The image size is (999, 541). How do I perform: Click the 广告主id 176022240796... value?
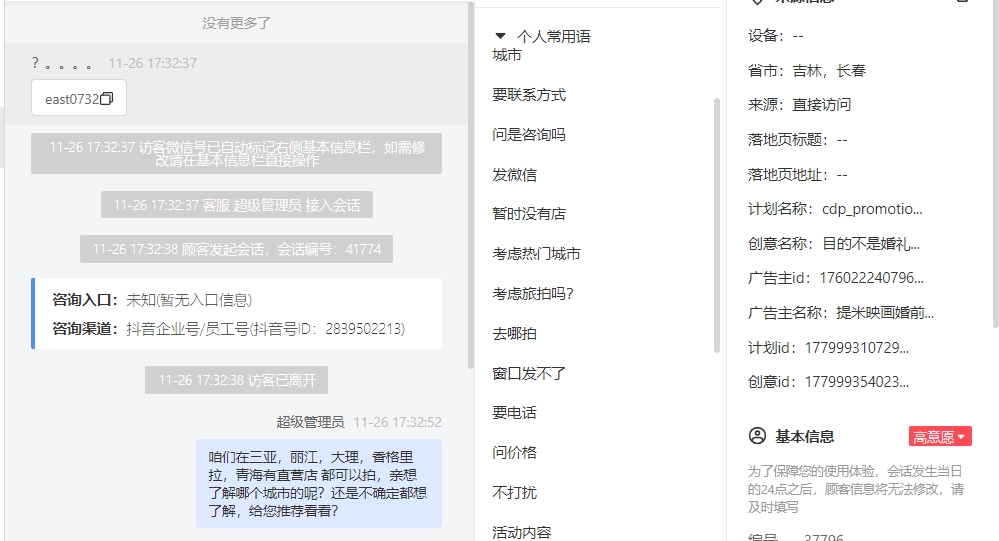[x=872, y=278]
